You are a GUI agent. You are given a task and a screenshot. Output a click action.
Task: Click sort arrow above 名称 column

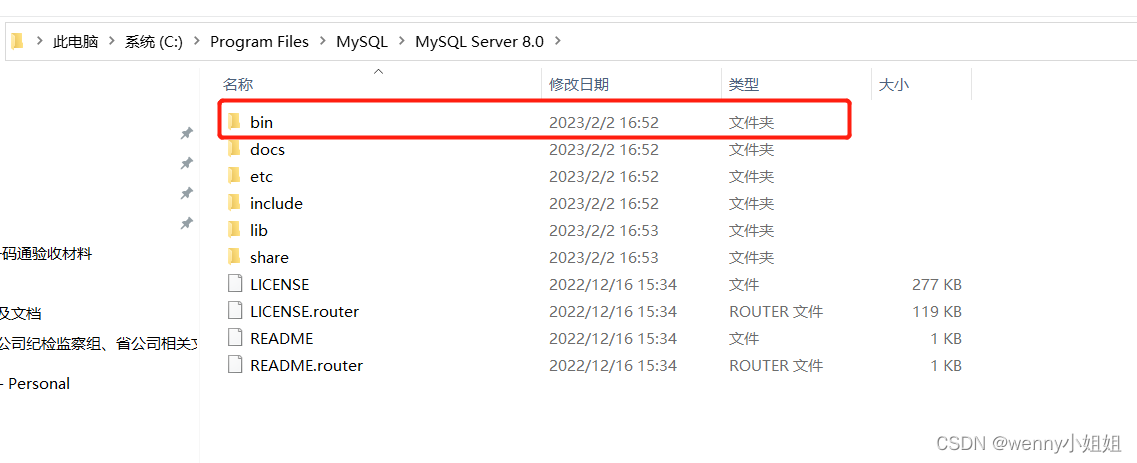pos(378,71)
